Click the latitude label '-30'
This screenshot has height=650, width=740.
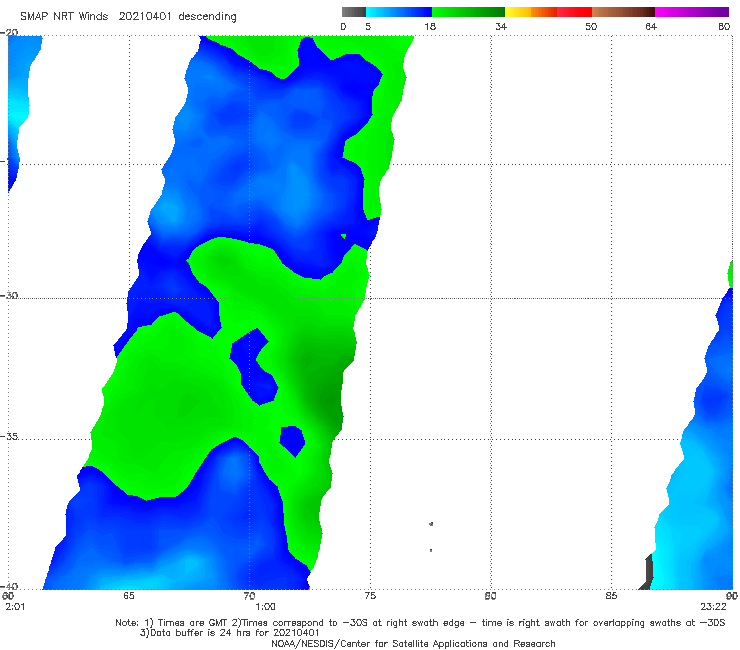pyautogui.click(x=9, y=295)
